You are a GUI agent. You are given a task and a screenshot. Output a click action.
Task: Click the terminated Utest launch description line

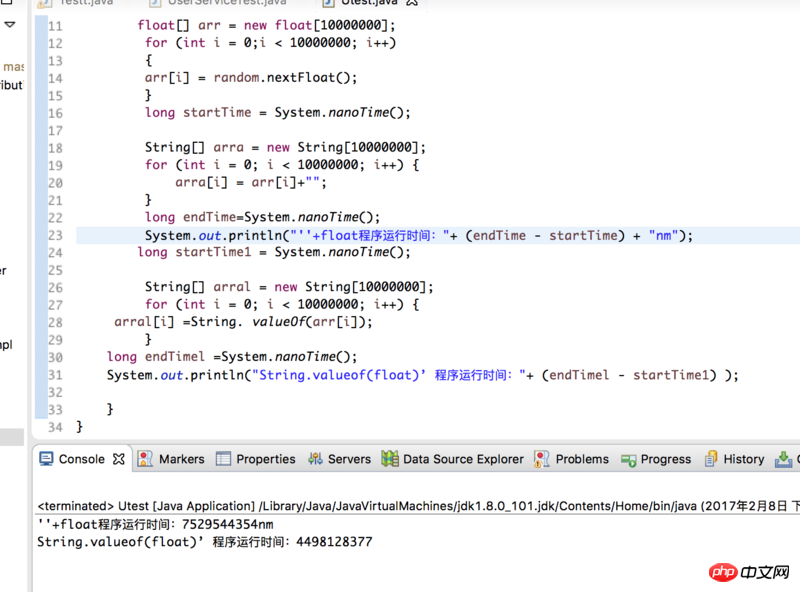coord(418,506)
